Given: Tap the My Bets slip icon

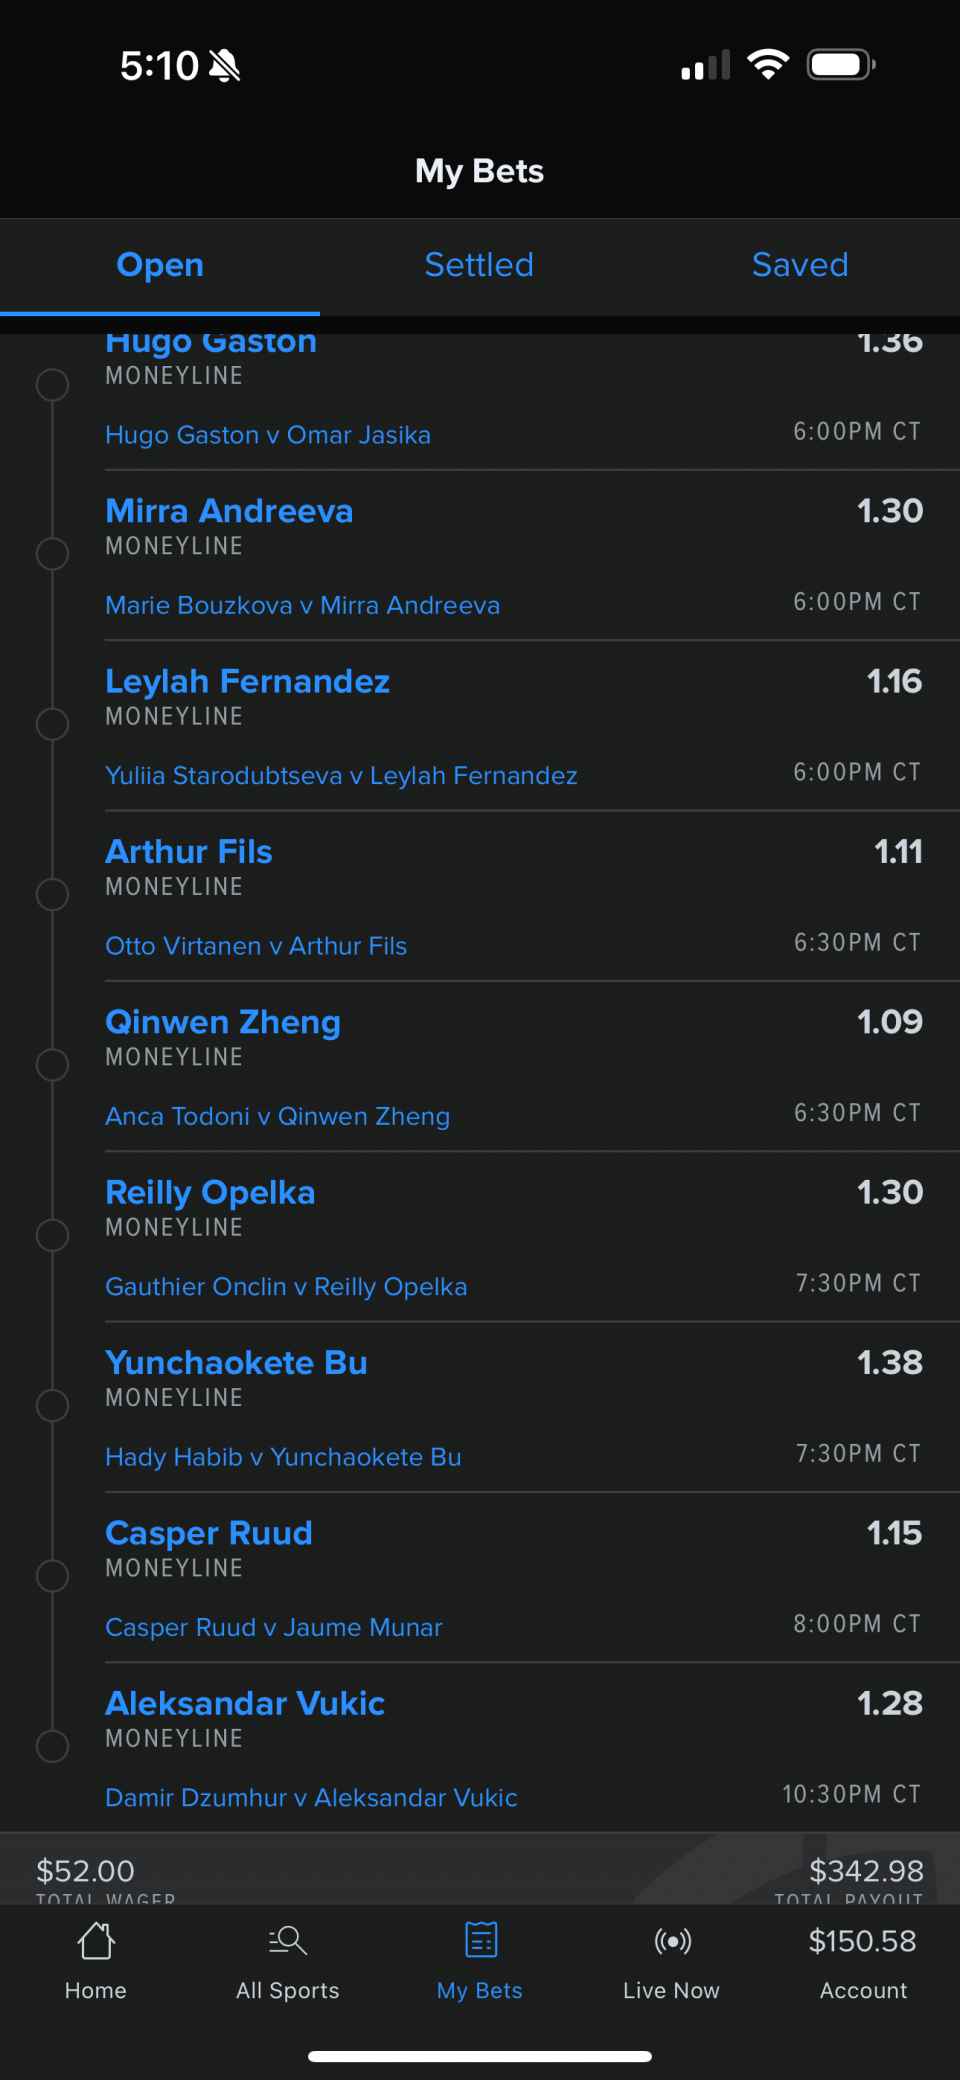Looking at the screenshot, I should (x=481, y=1942).
